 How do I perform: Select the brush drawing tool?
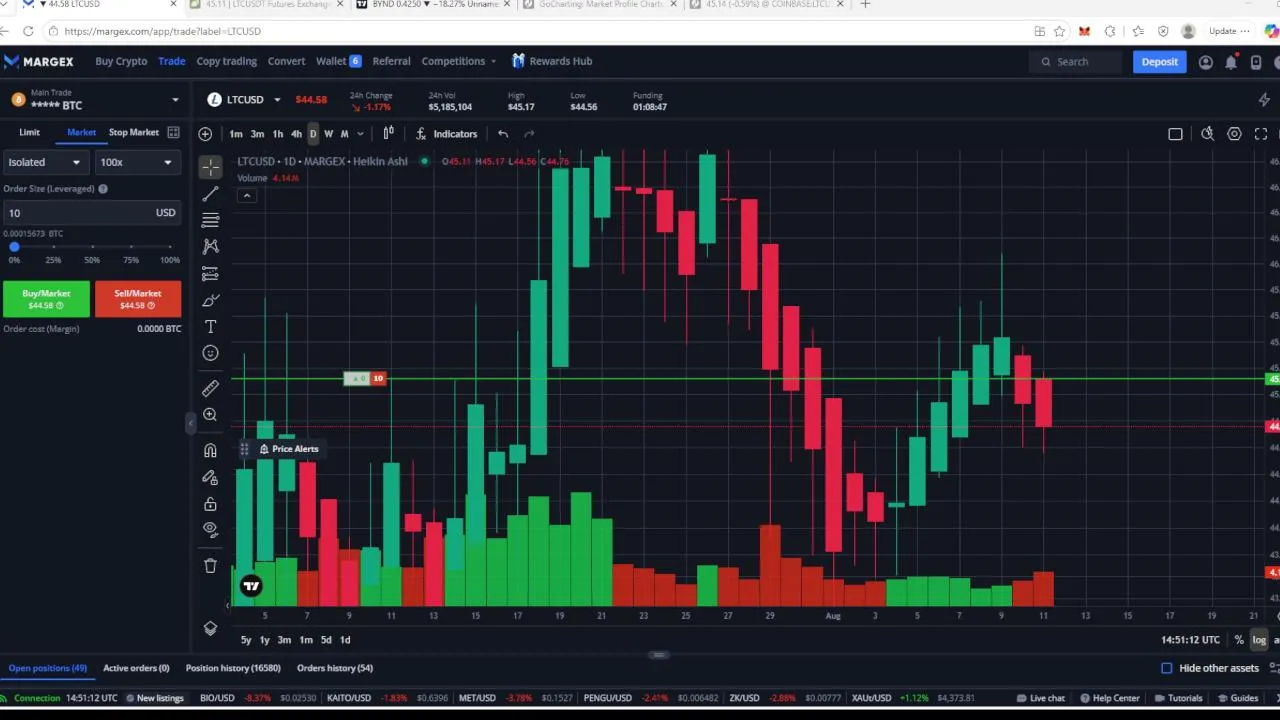click(210, 300)
